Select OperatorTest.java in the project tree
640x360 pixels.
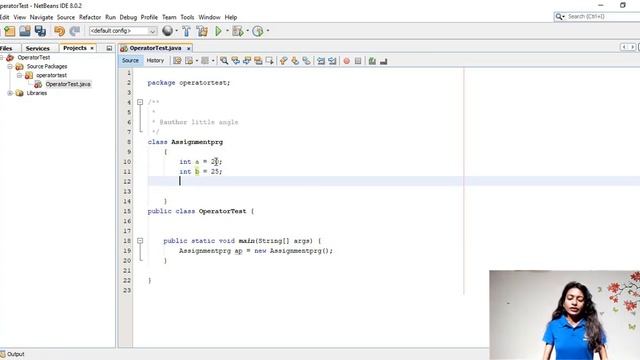tap(68, 84)
